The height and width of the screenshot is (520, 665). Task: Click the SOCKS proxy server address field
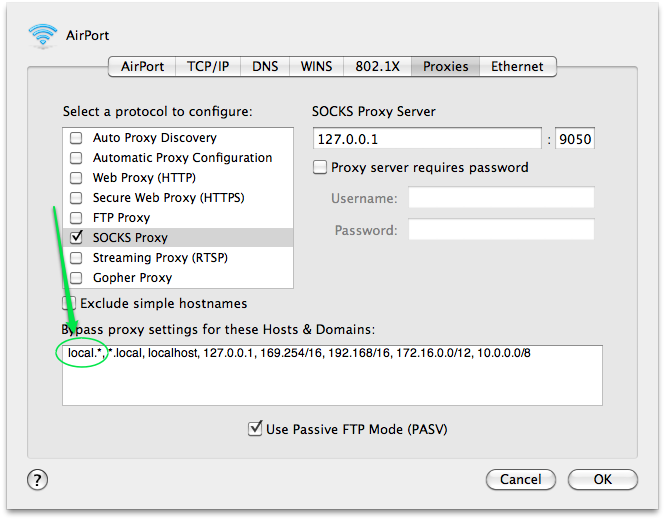427,139
